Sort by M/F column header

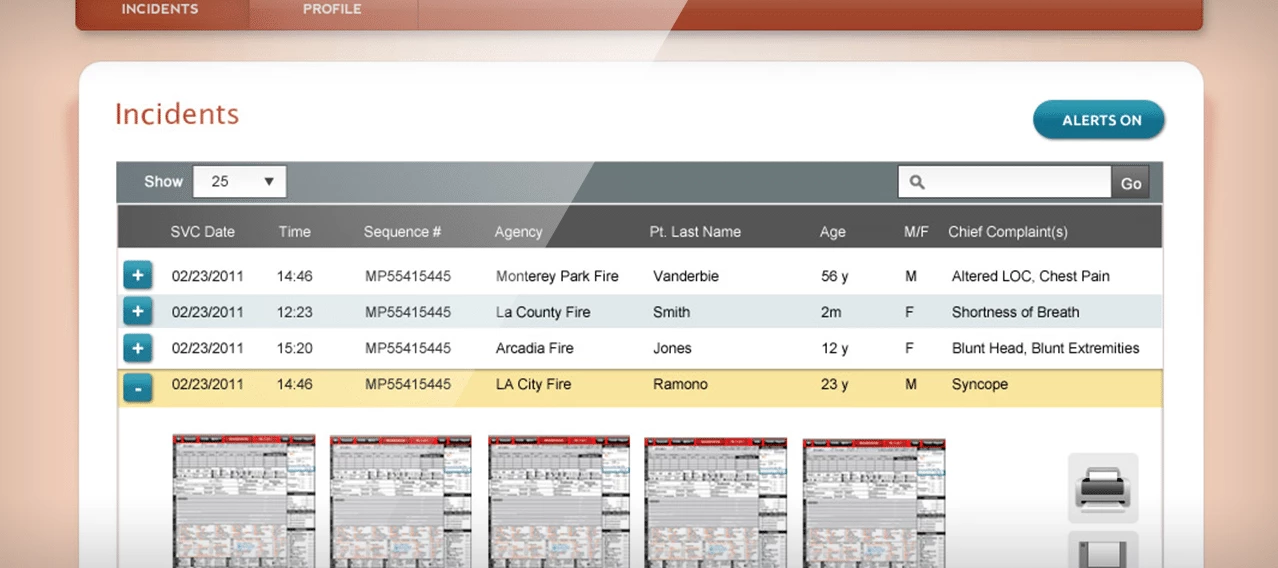tap(916, 232)
